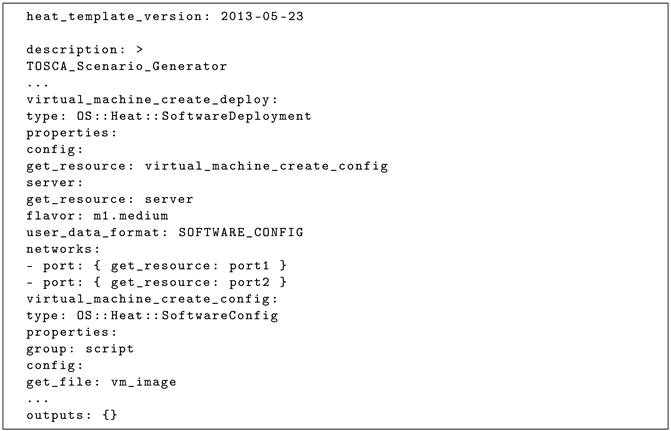The image size is (671, 431).
Task: Click the 'get_file: vm_image' line
Action: tap(102, 381)
